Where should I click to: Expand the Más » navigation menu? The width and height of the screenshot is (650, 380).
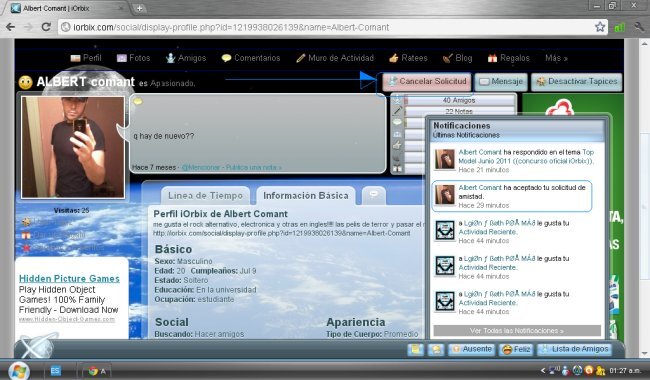click(x=556, y=58)
